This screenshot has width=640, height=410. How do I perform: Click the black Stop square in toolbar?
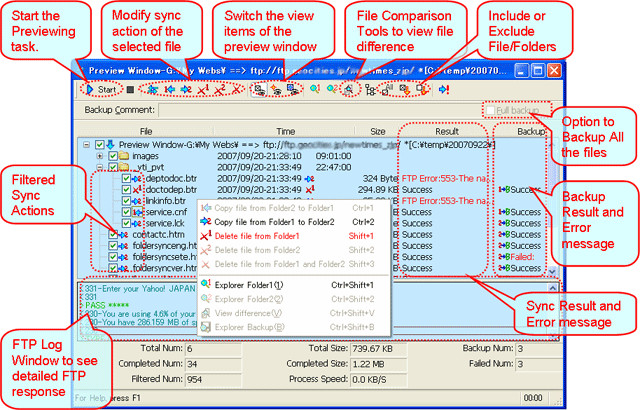[x=130, y=89]
